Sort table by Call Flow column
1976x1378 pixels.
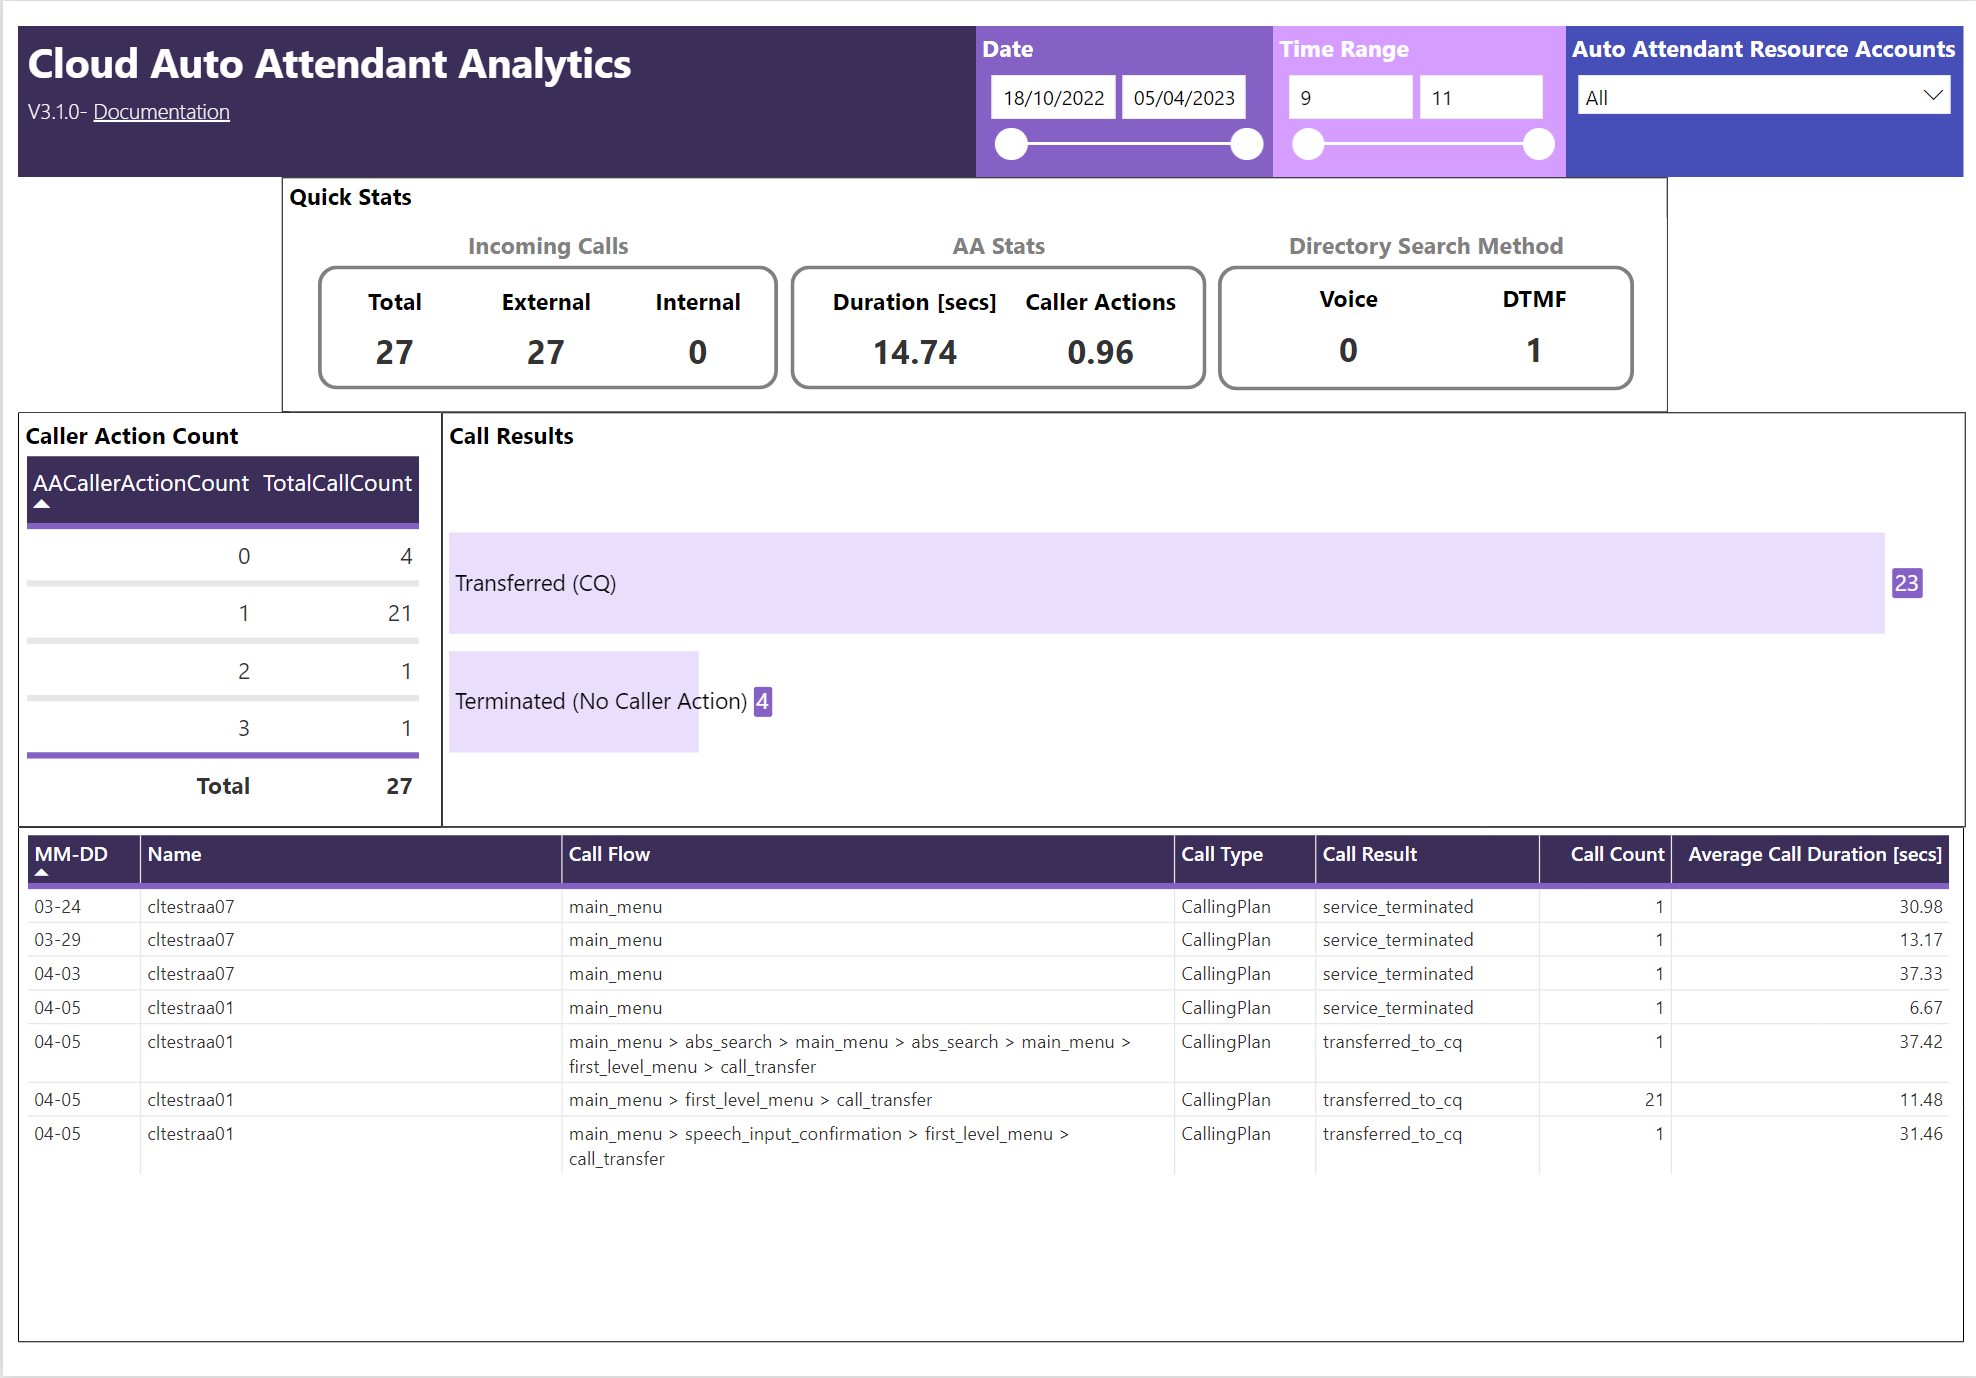point(609,855)
